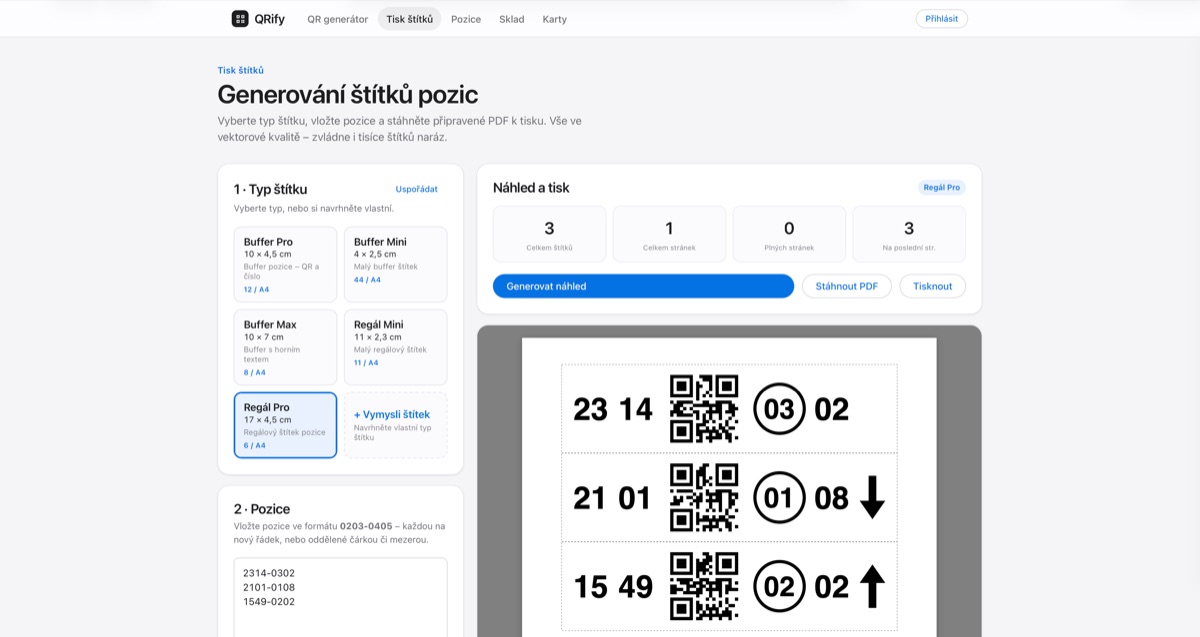Image resolution: width=1200 pixels, height=637 pixels.
Task: Click the QR code on label 23 14
Action: click(704, 409)
